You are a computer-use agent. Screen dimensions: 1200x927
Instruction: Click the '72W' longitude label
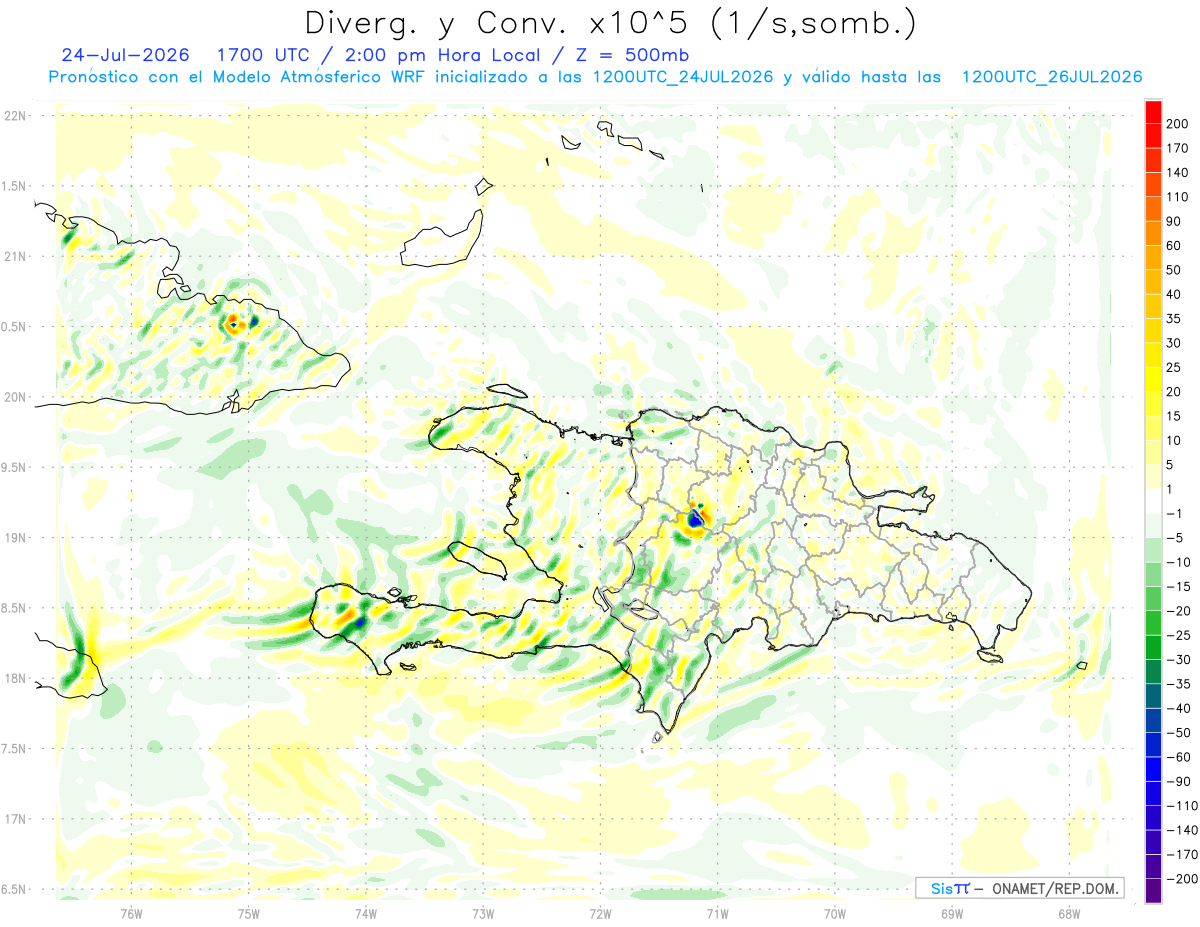[600, 913]
